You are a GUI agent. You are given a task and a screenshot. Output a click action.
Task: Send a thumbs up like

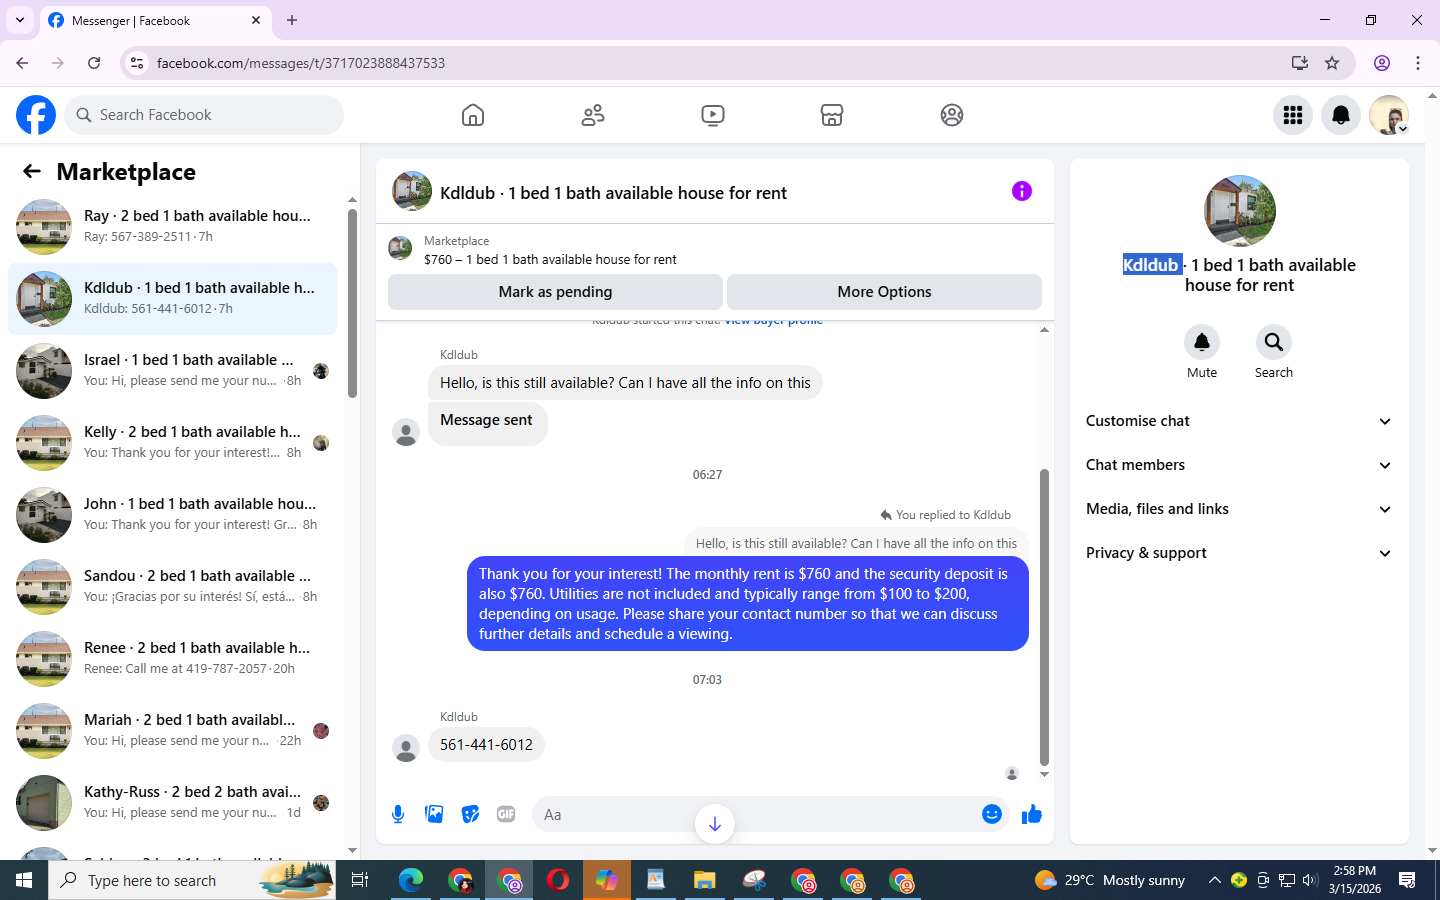[x=1032, y=814]
